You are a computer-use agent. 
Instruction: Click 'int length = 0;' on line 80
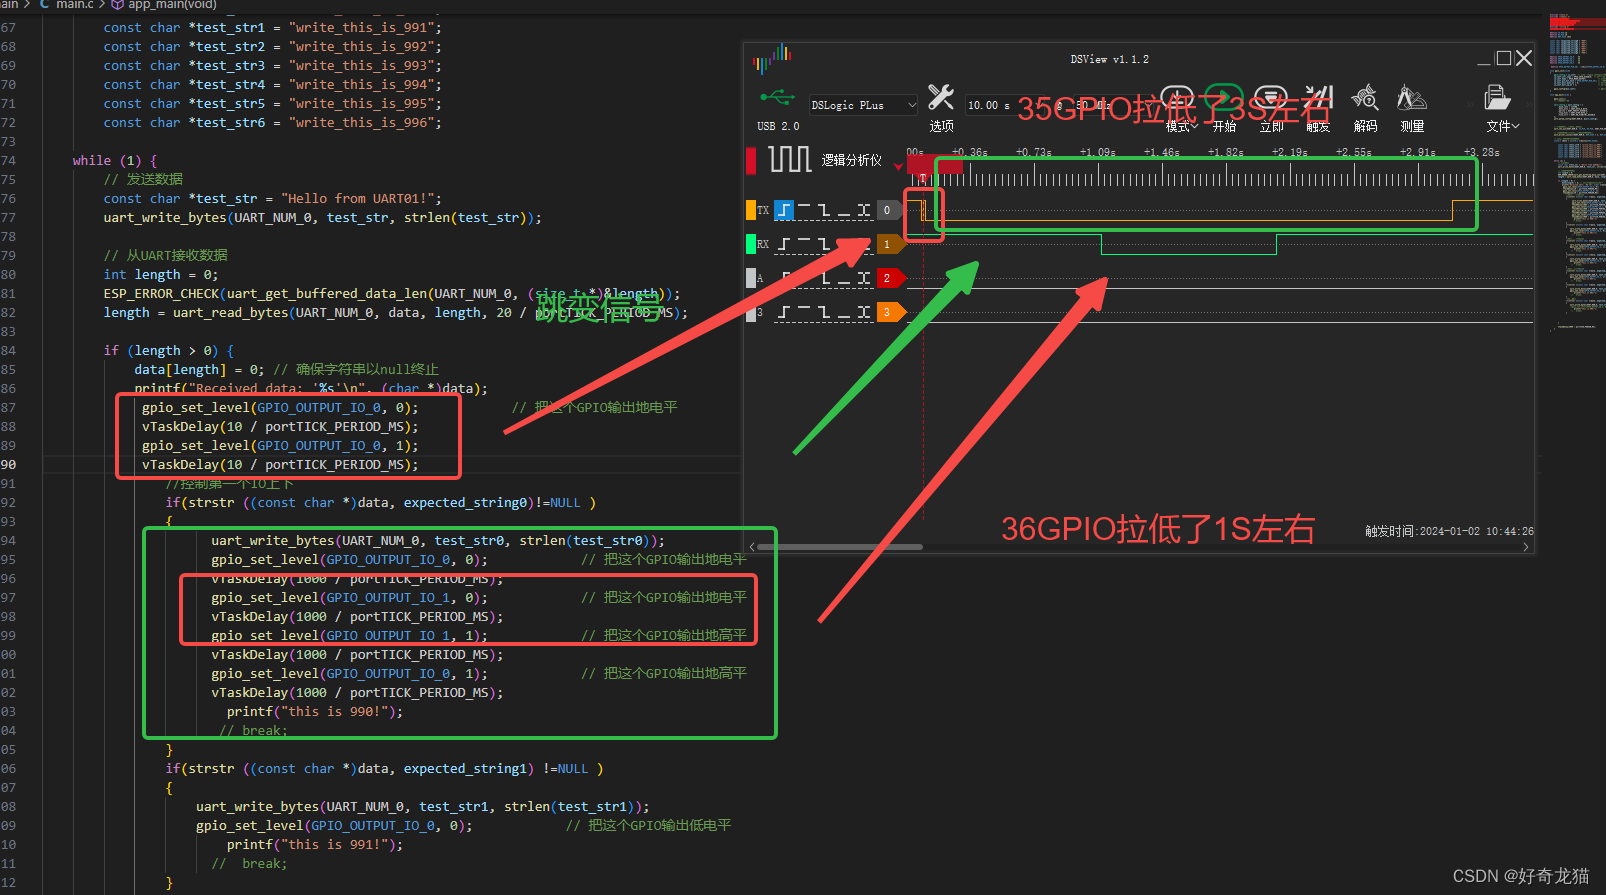(161, 274)
